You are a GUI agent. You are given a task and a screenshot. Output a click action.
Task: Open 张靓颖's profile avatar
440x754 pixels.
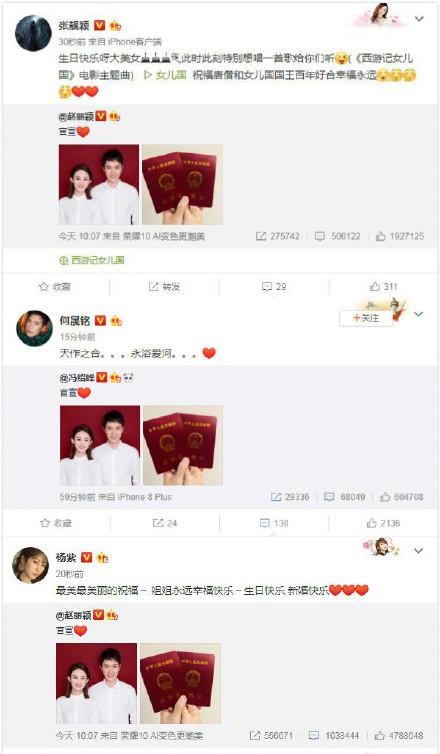pos(33,33)
